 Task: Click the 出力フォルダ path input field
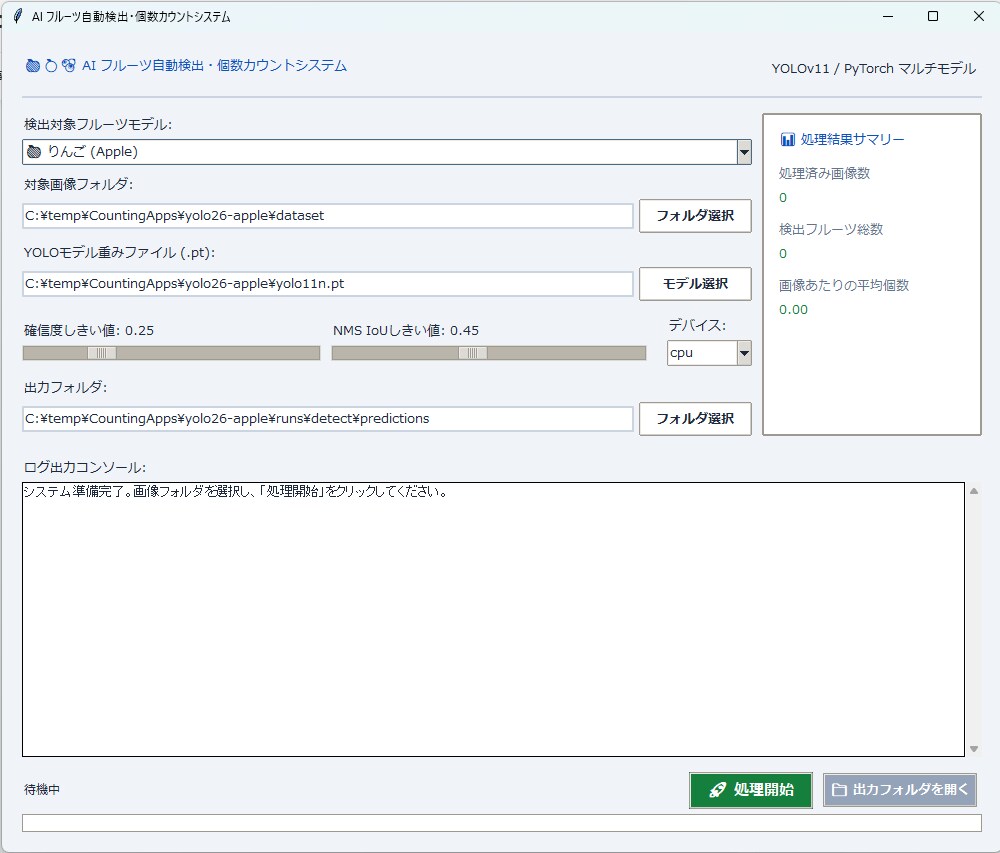[x=328, y=419]
